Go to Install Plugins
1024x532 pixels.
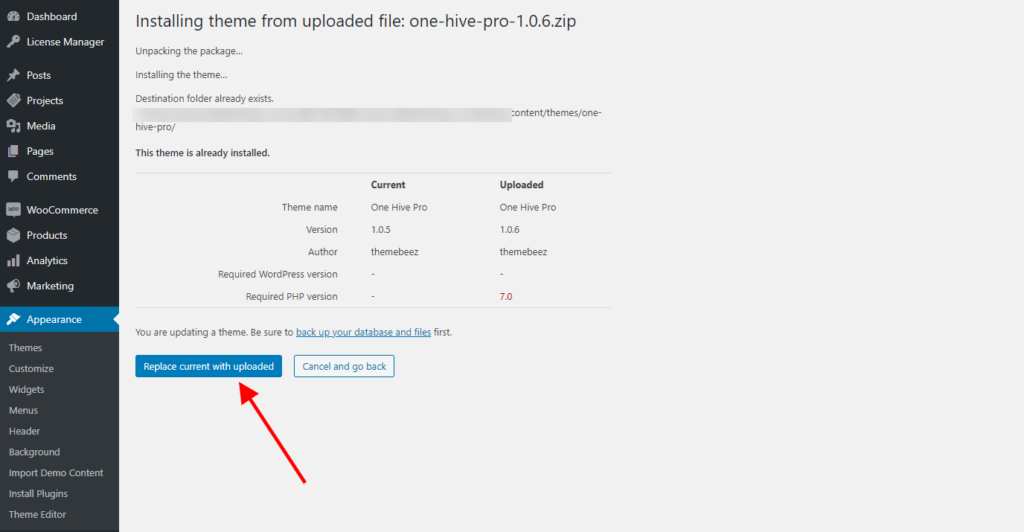38,493
